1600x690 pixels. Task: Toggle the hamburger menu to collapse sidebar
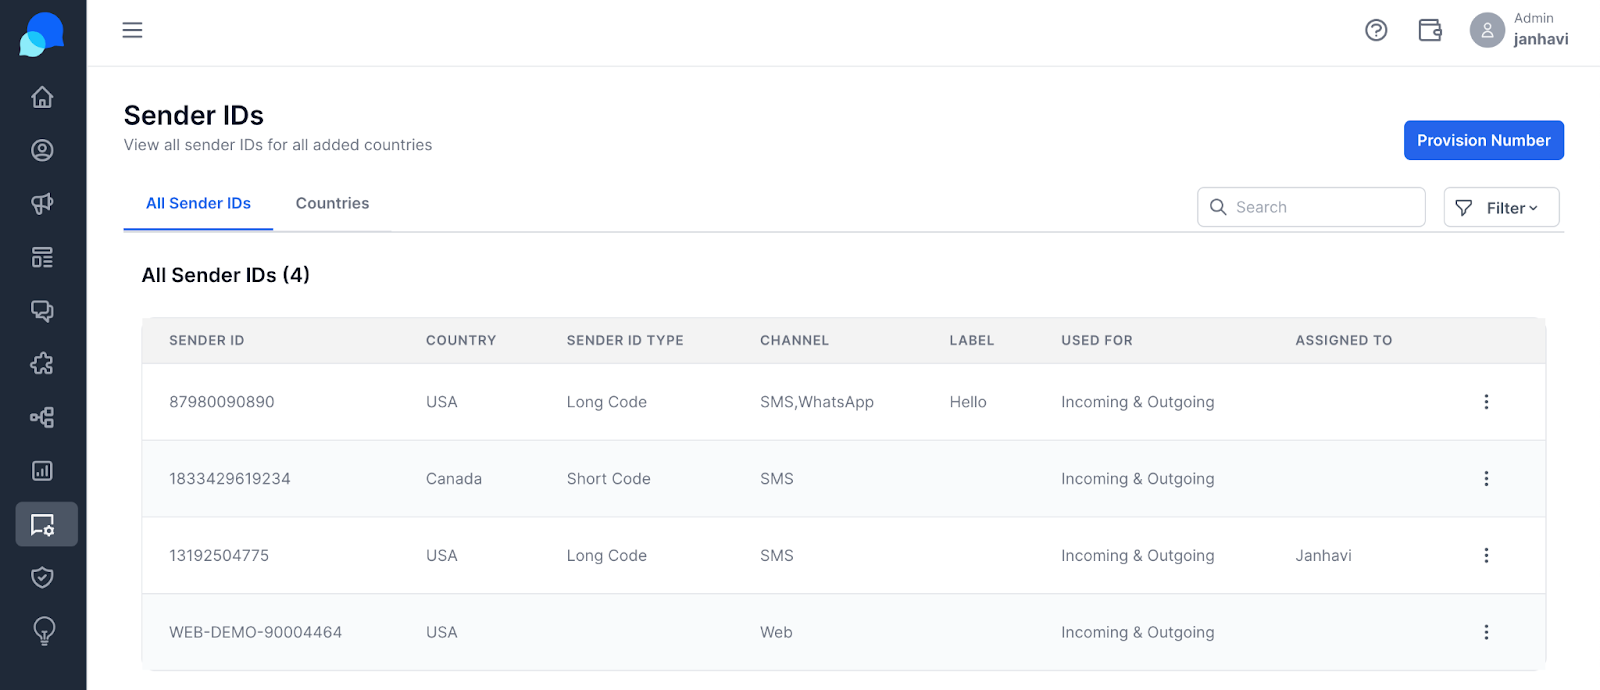click(132, 30)
